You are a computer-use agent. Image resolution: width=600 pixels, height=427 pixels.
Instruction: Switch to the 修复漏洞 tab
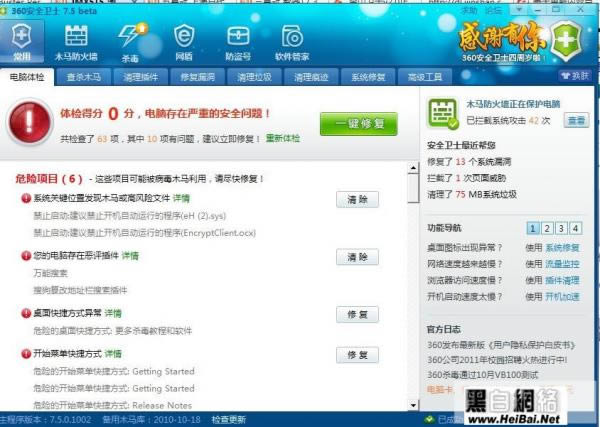197,77
